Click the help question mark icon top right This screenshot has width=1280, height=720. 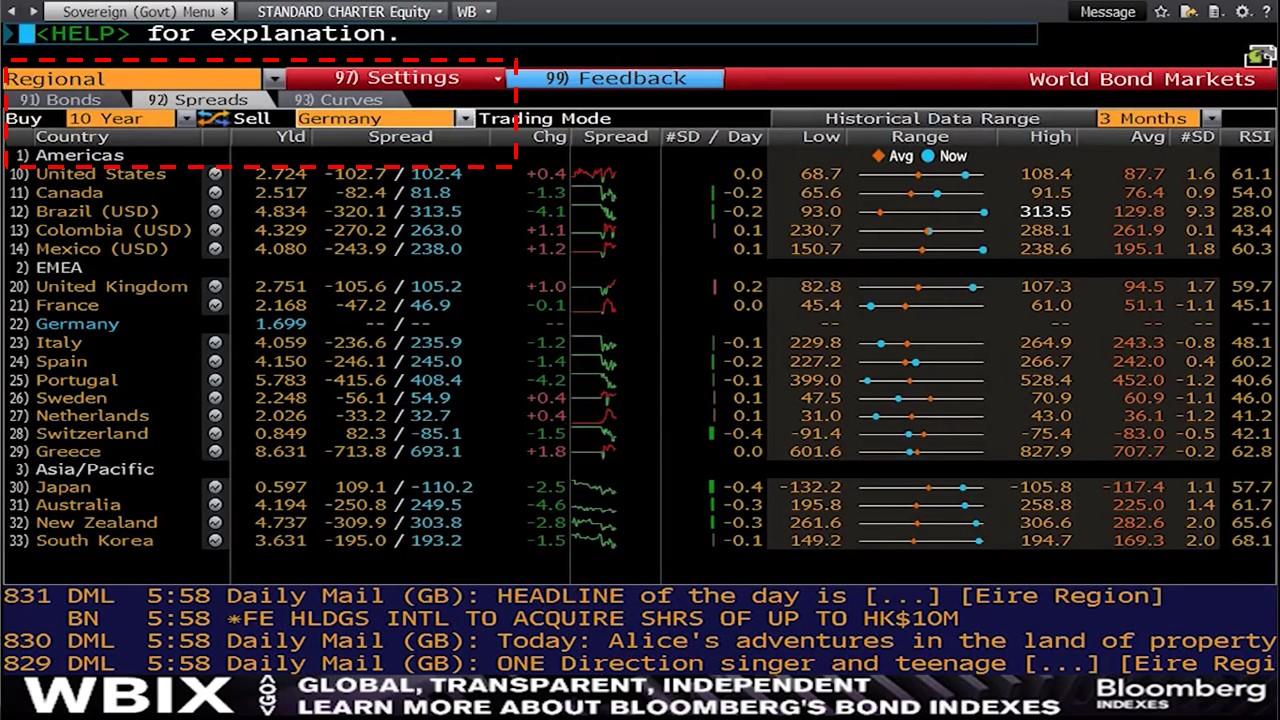[x=1266, y=12]
